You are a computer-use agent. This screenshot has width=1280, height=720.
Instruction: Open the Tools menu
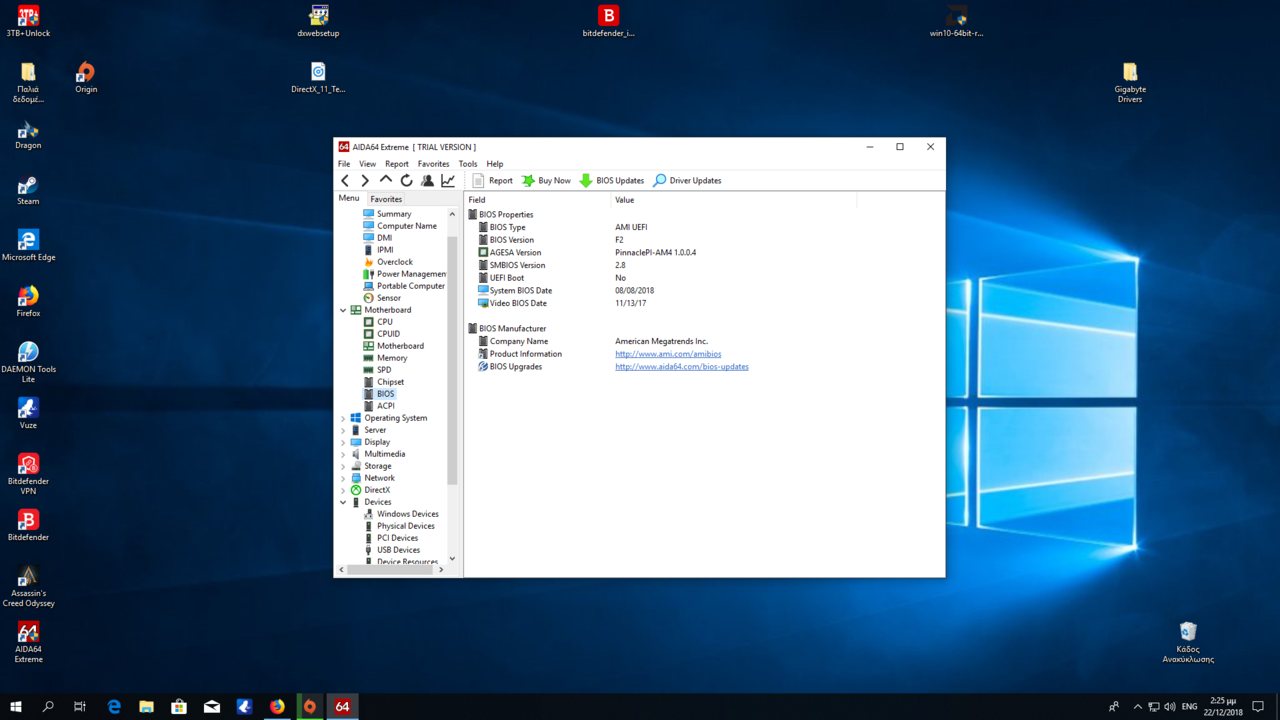coord(468,164)
